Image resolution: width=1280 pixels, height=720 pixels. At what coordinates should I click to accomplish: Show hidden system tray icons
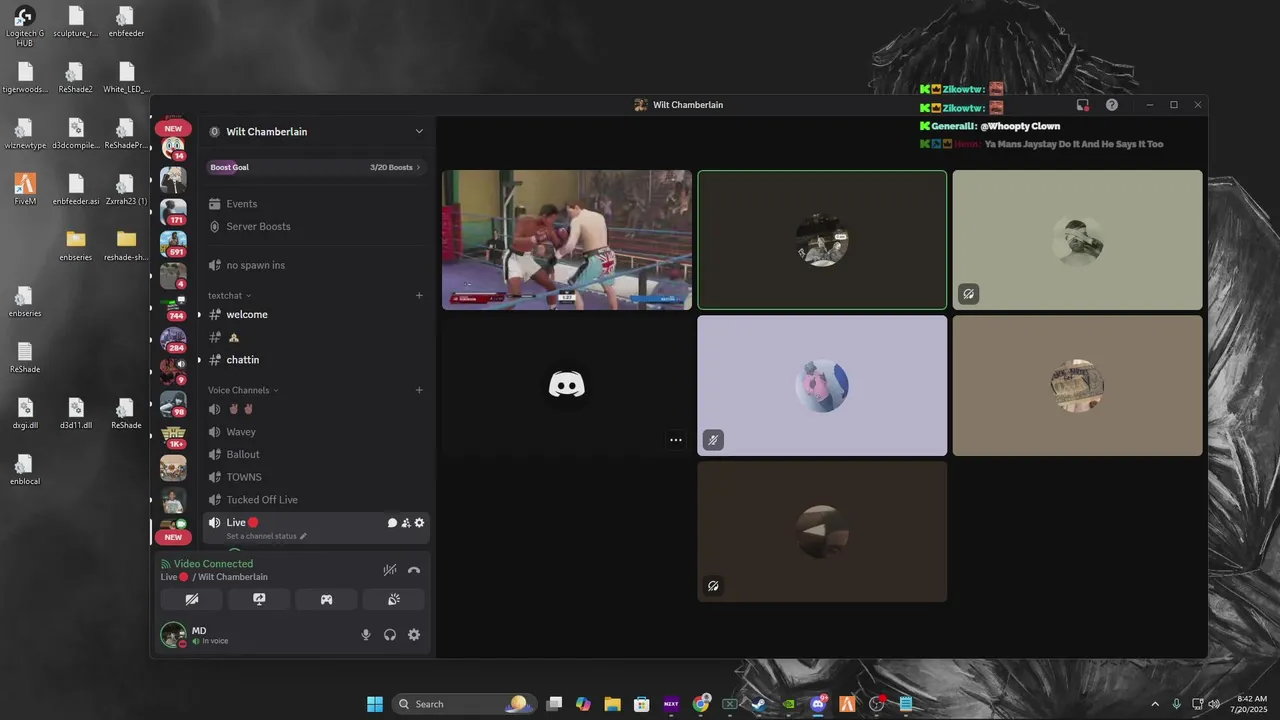pos(1155,704)
